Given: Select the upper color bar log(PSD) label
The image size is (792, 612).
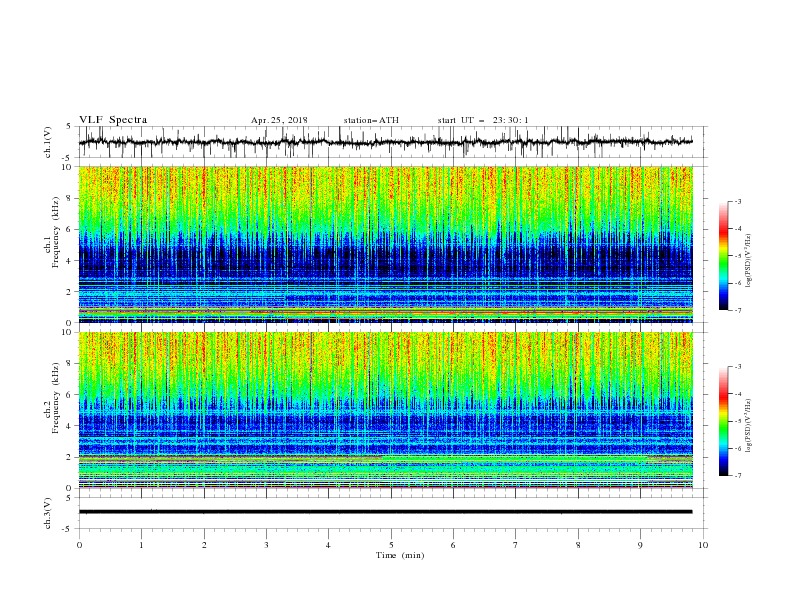Looking at the screenshot, I should [749, 261].
